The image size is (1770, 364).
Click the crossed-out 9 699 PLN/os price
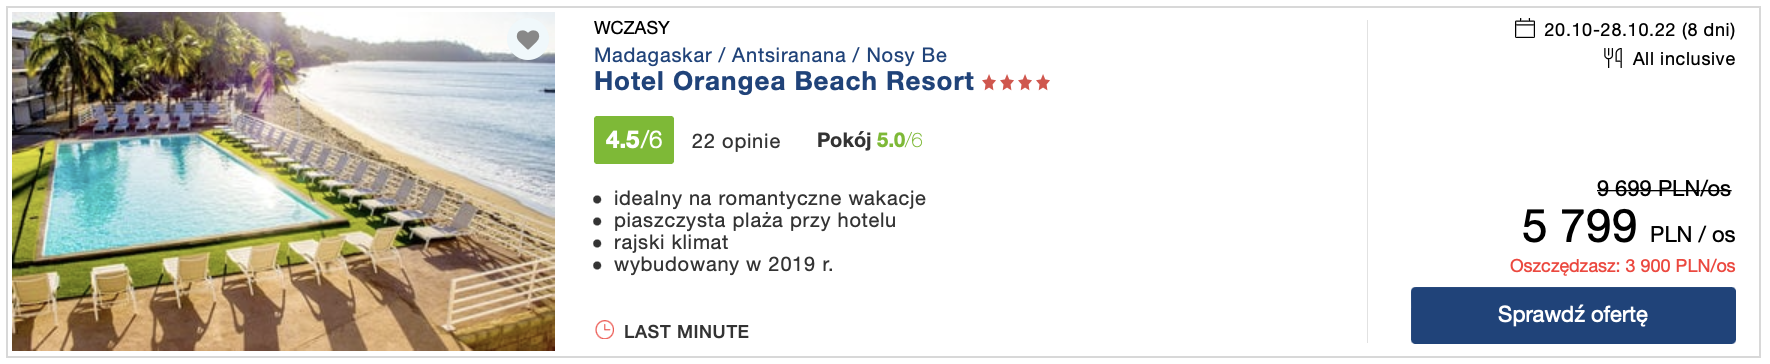point(1664,188)
